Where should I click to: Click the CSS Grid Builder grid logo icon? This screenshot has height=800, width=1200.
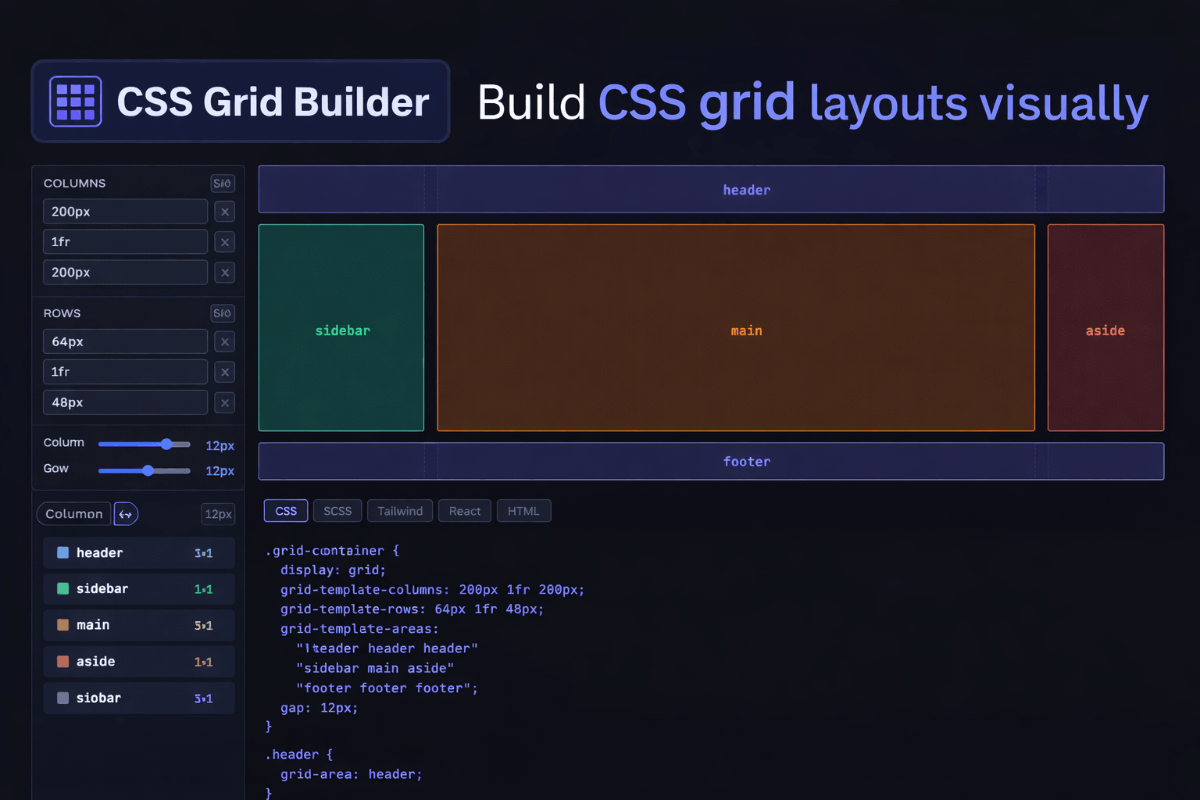pyautogui.click(x=76, y=101)
